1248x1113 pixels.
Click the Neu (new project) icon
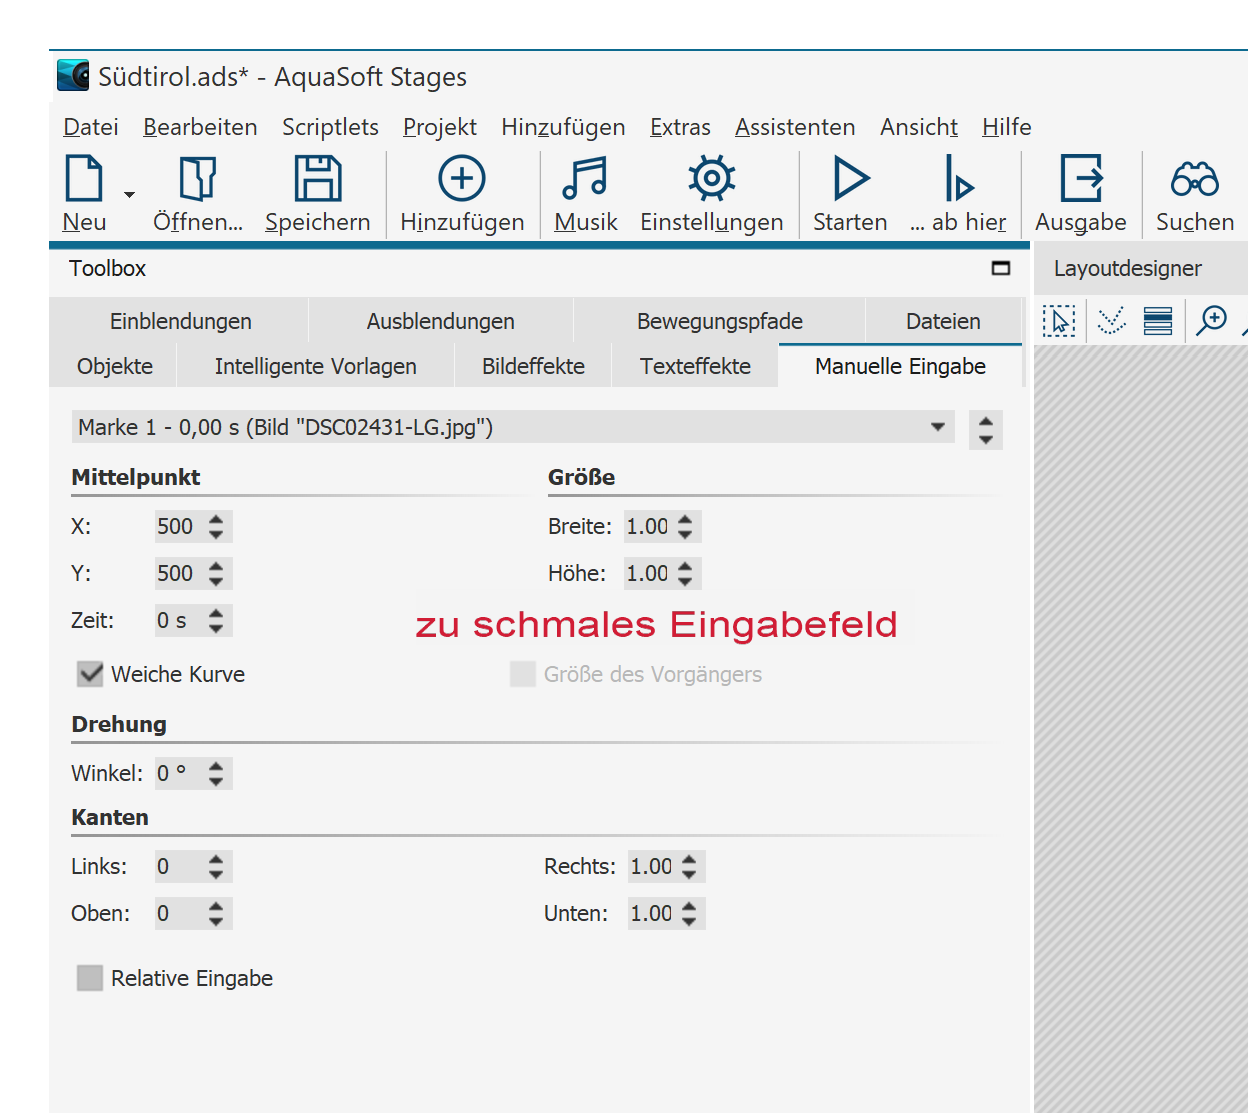(84, 179)
